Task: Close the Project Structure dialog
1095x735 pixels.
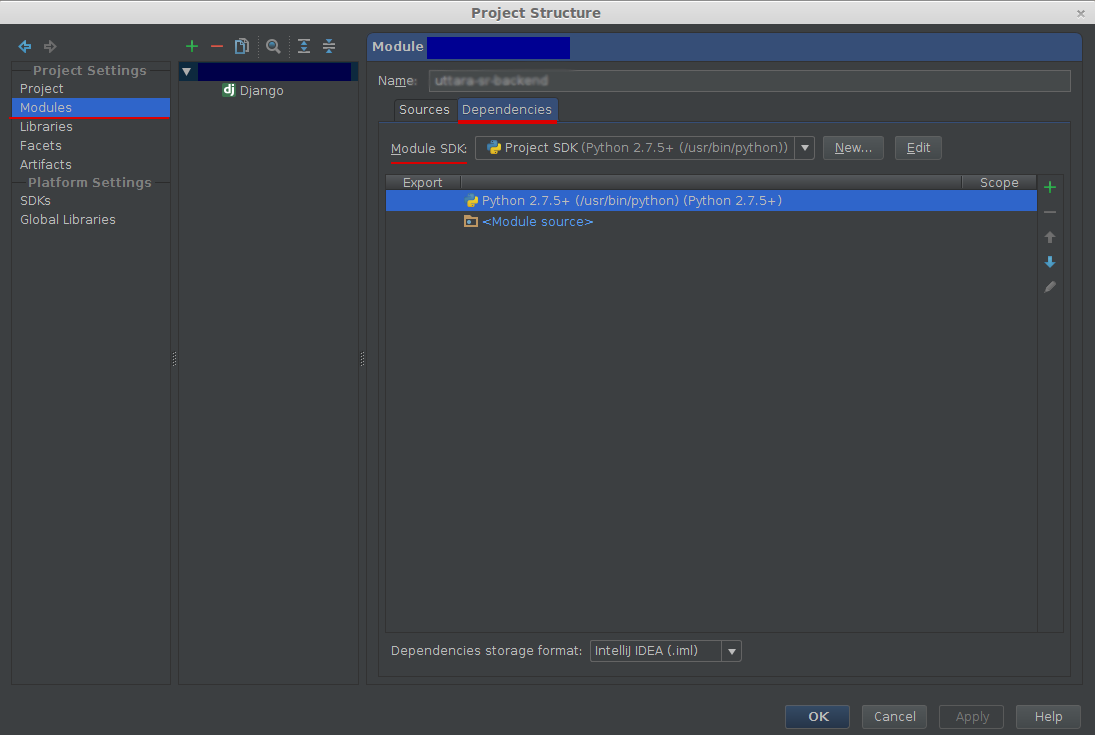Action: pyautogui.click(x=1080, y=13)
